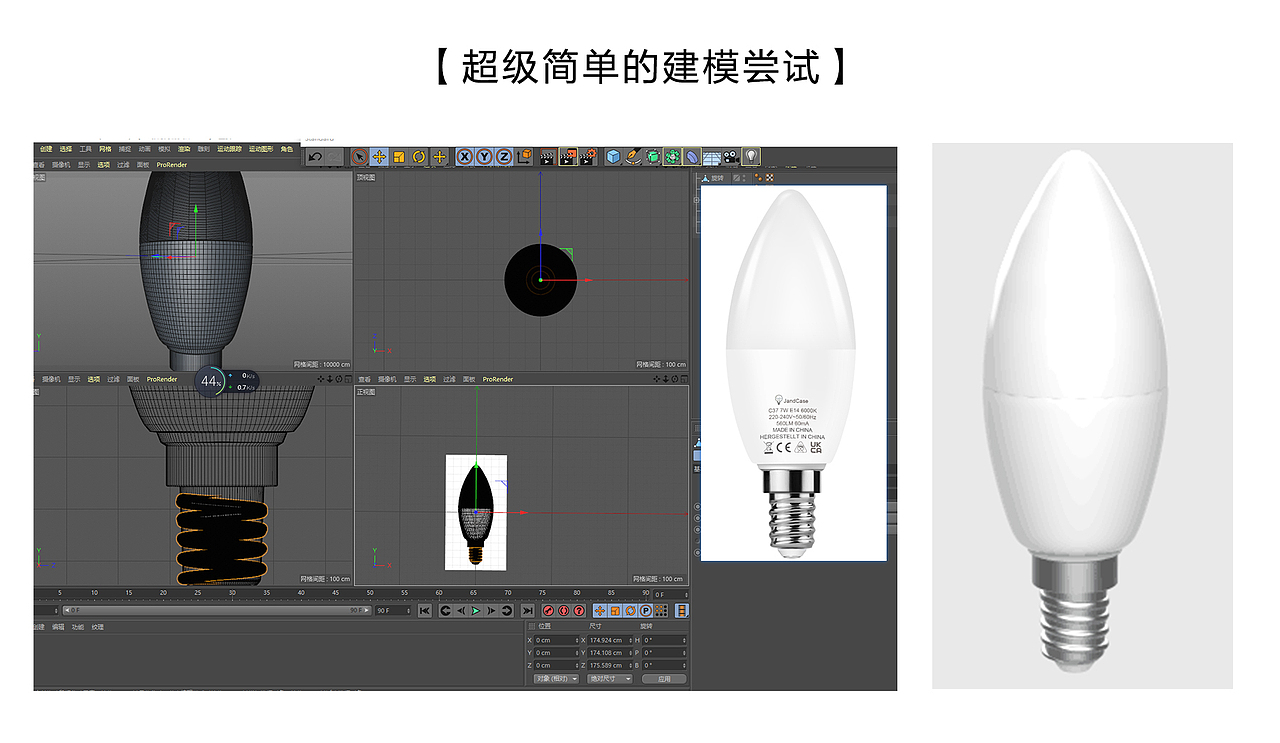This screenshot has width=1280, height=743.
Task: Click the 旋转 tab in right panel
Action: 717,178
